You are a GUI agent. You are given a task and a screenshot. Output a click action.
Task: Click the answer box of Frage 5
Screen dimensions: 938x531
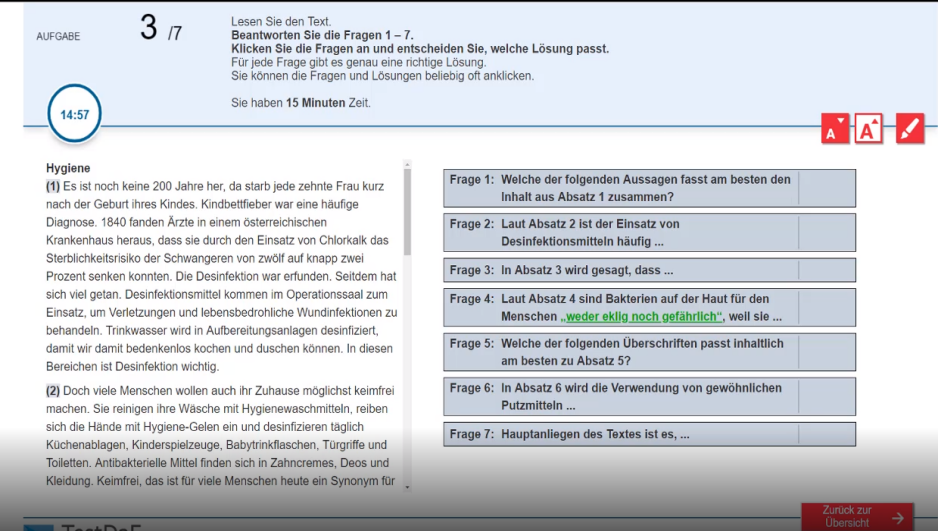(x=827, y=352)
